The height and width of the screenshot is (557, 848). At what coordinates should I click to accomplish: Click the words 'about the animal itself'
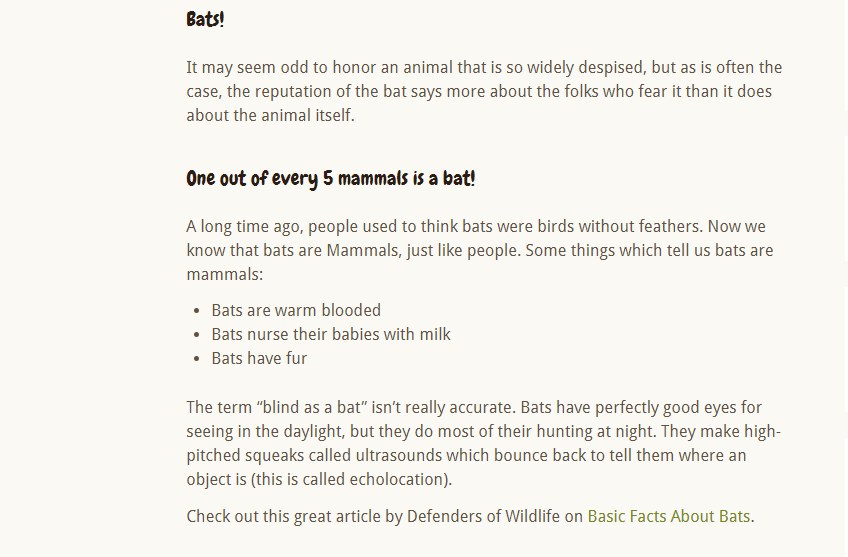click(269, 116)
